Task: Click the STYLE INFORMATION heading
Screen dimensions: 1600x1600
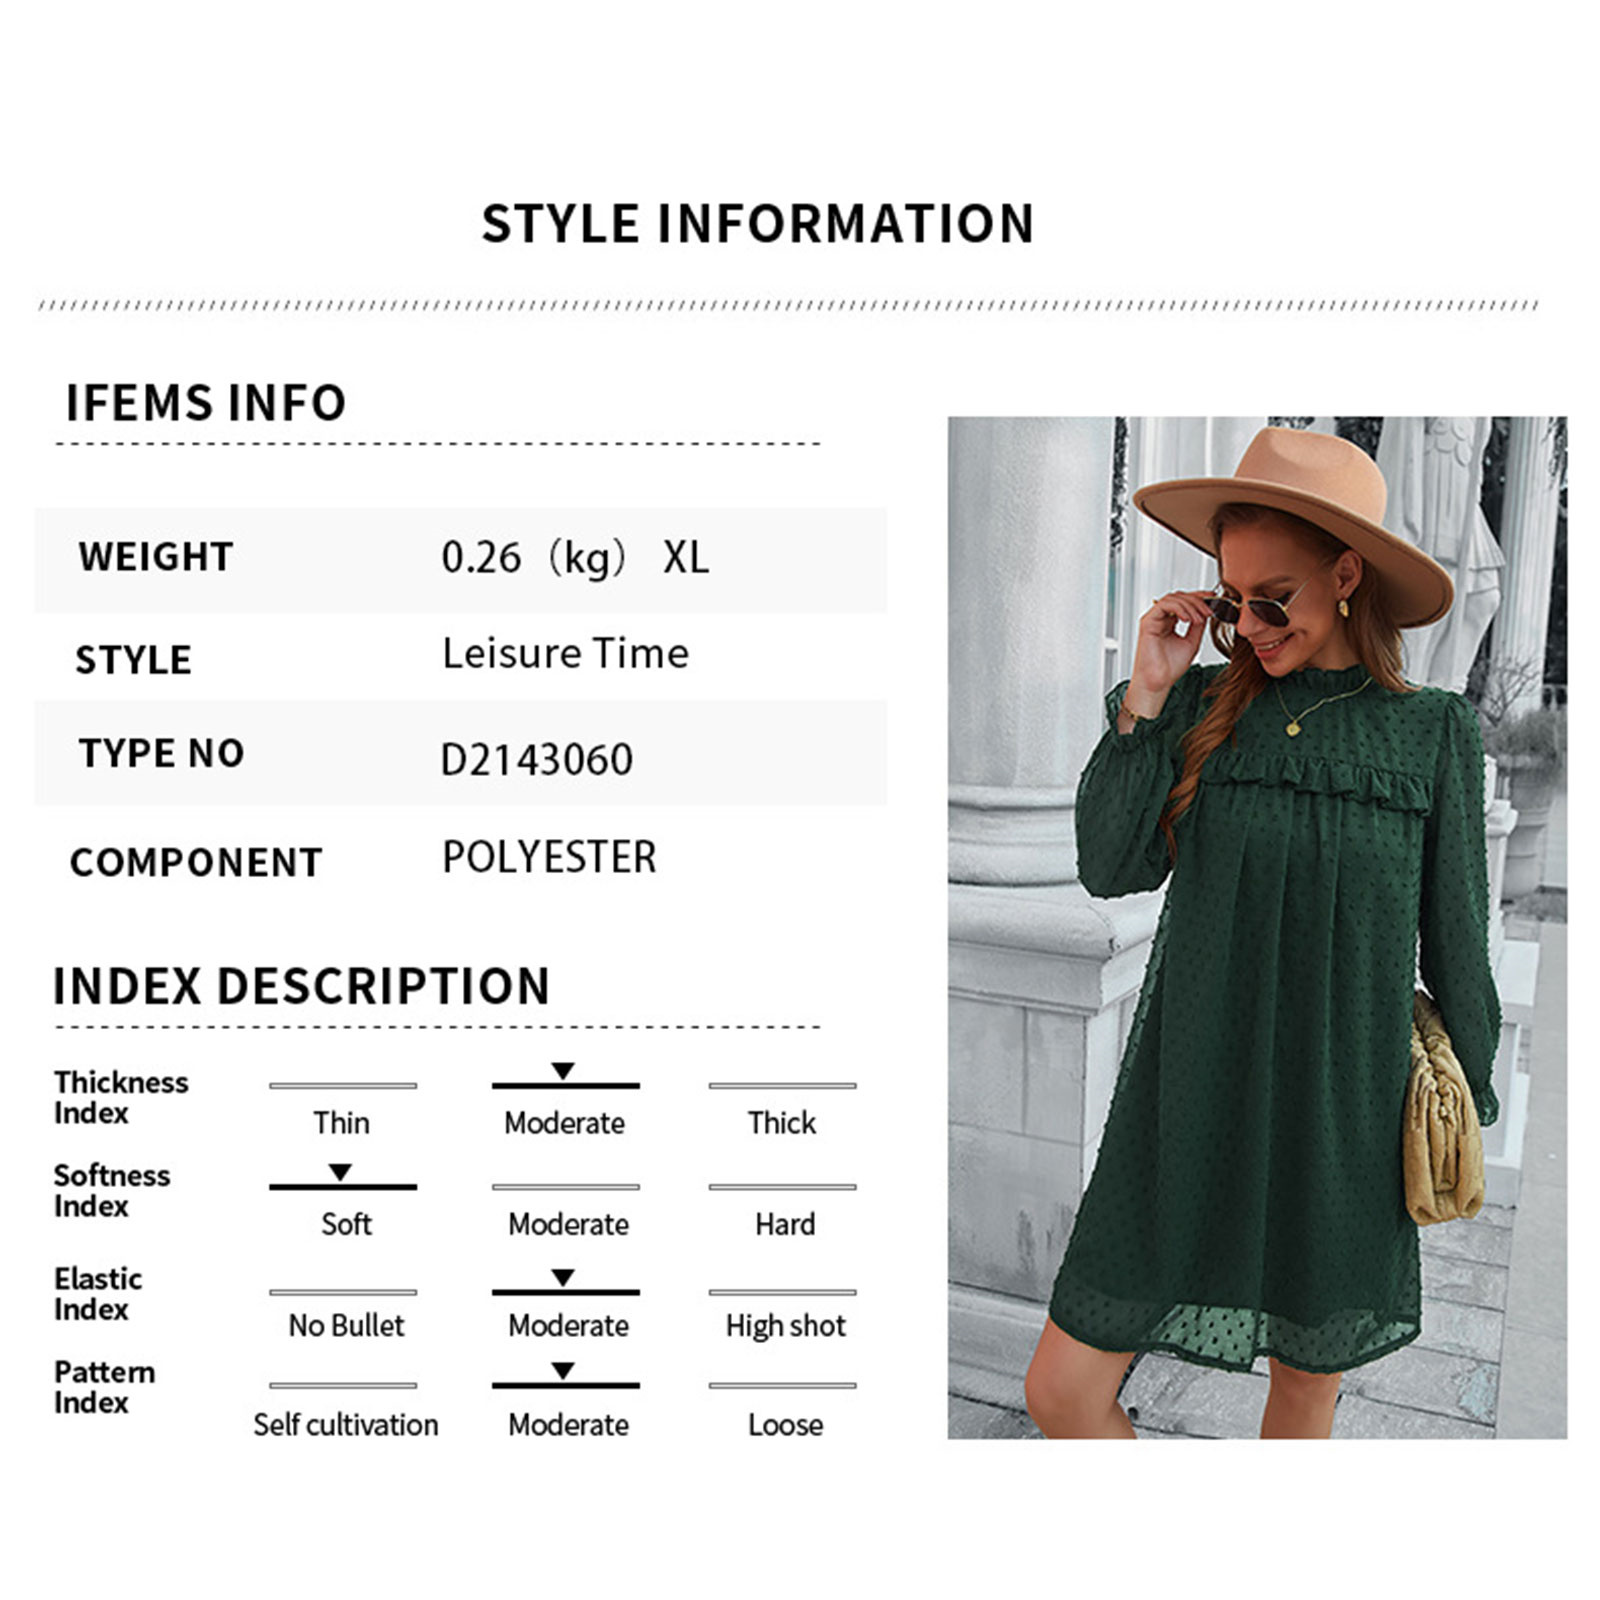Action: [x=758, y=223]
